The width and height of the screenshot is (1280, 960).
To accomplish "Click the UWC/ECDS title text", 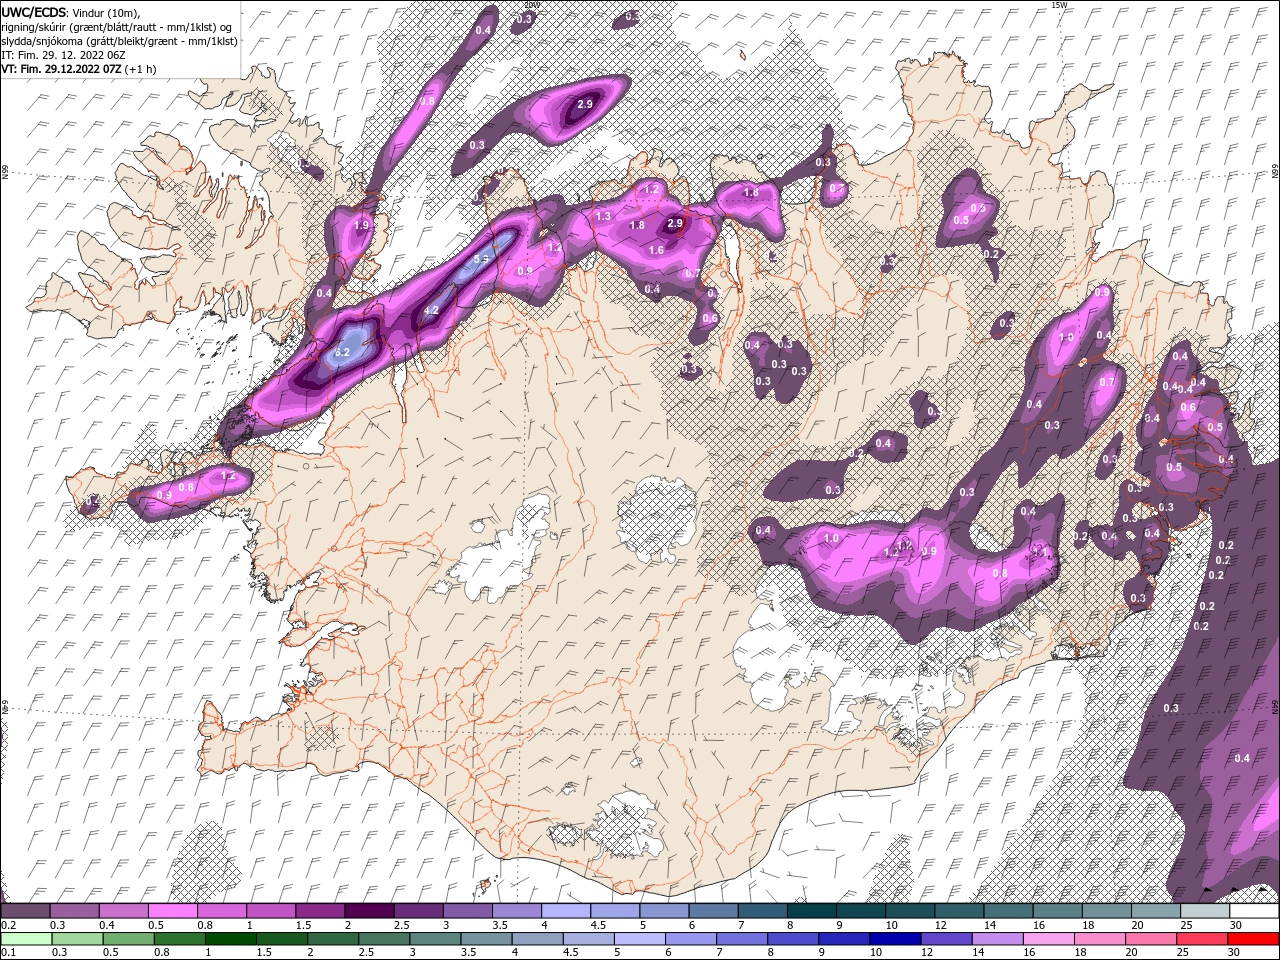I will [33, 11].
